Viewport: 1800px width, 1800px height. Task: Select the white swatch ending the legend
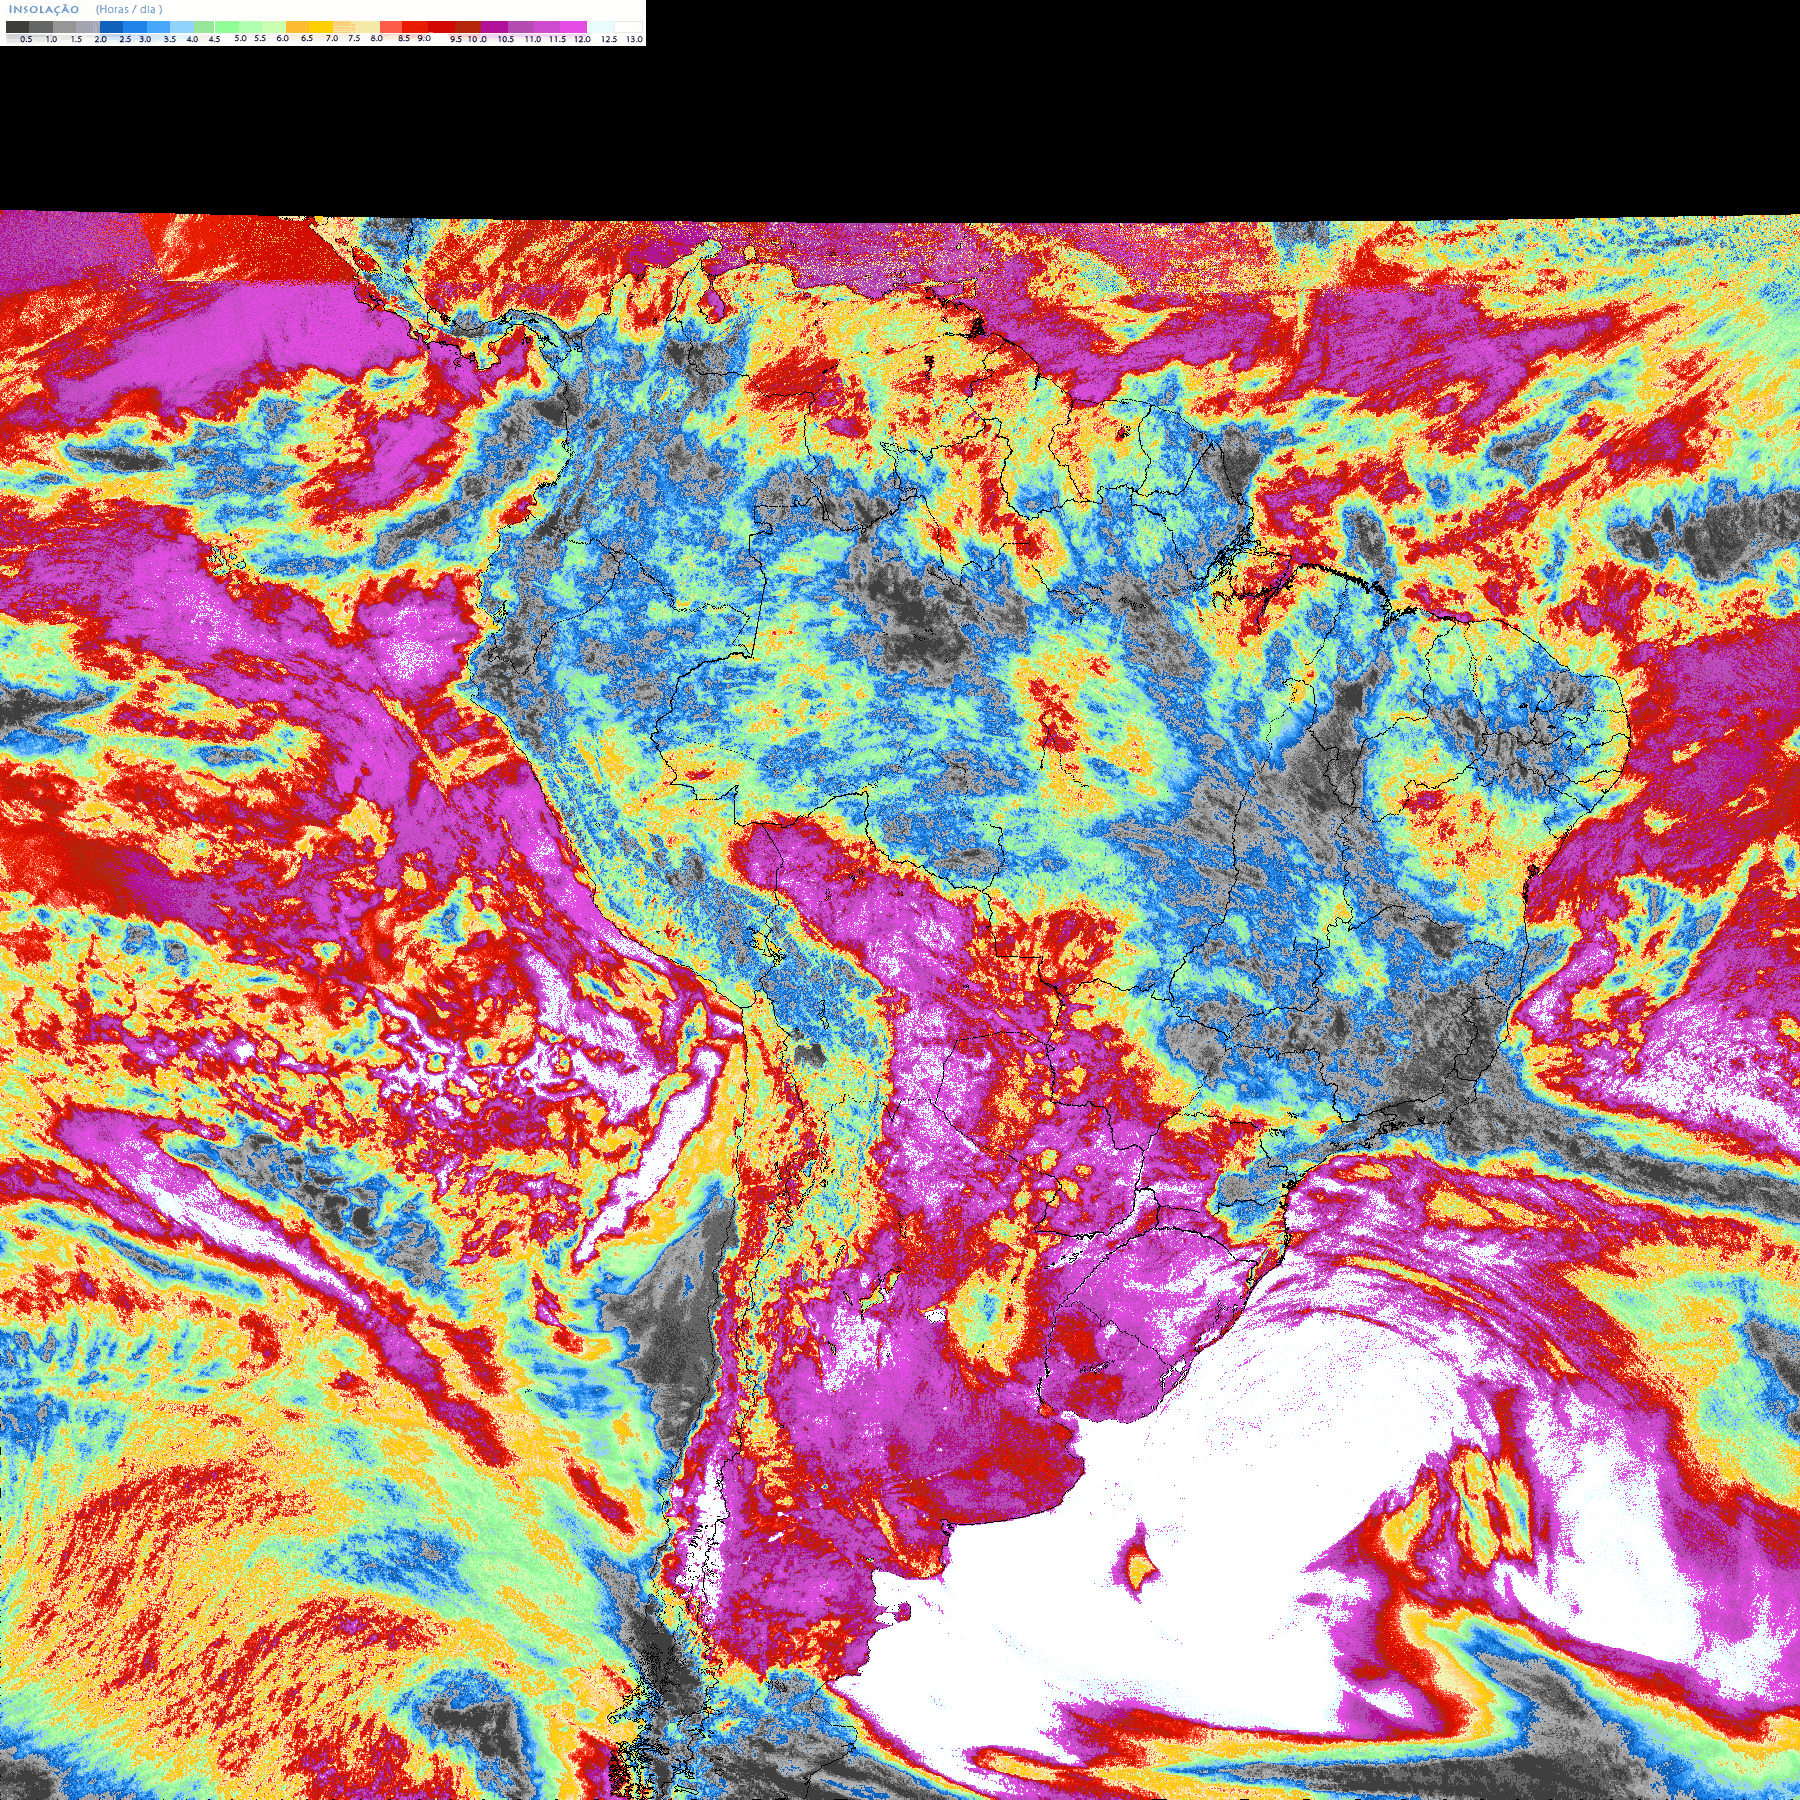tap(628, 27)
